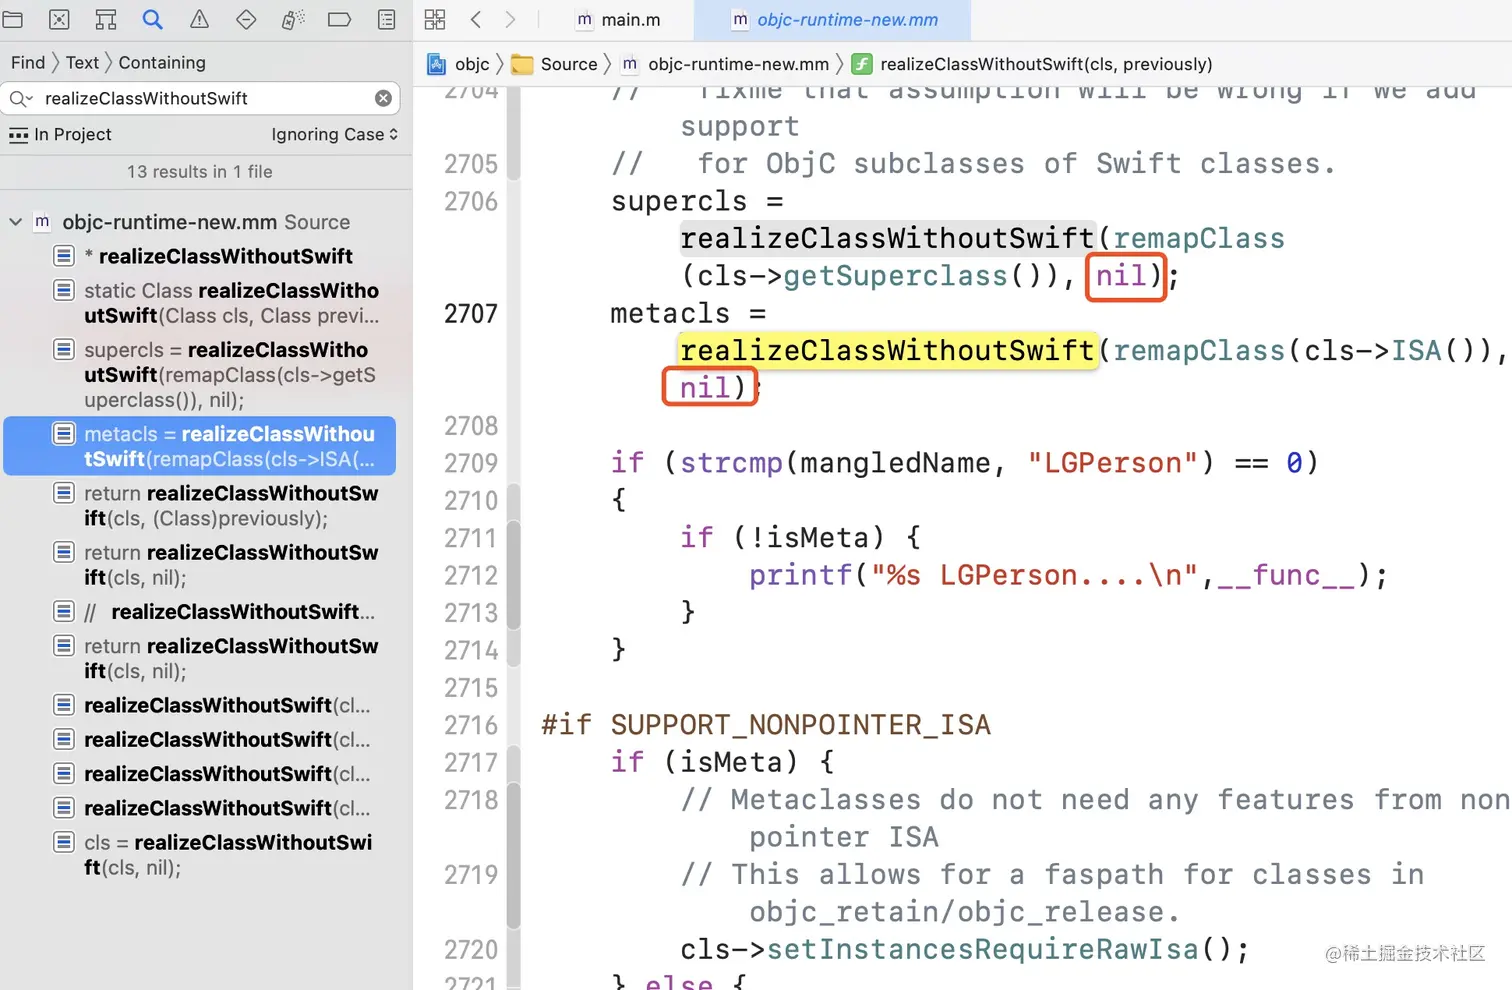Collapse the objc-runtime-new.mm Source results group

(x=15, y=222)
